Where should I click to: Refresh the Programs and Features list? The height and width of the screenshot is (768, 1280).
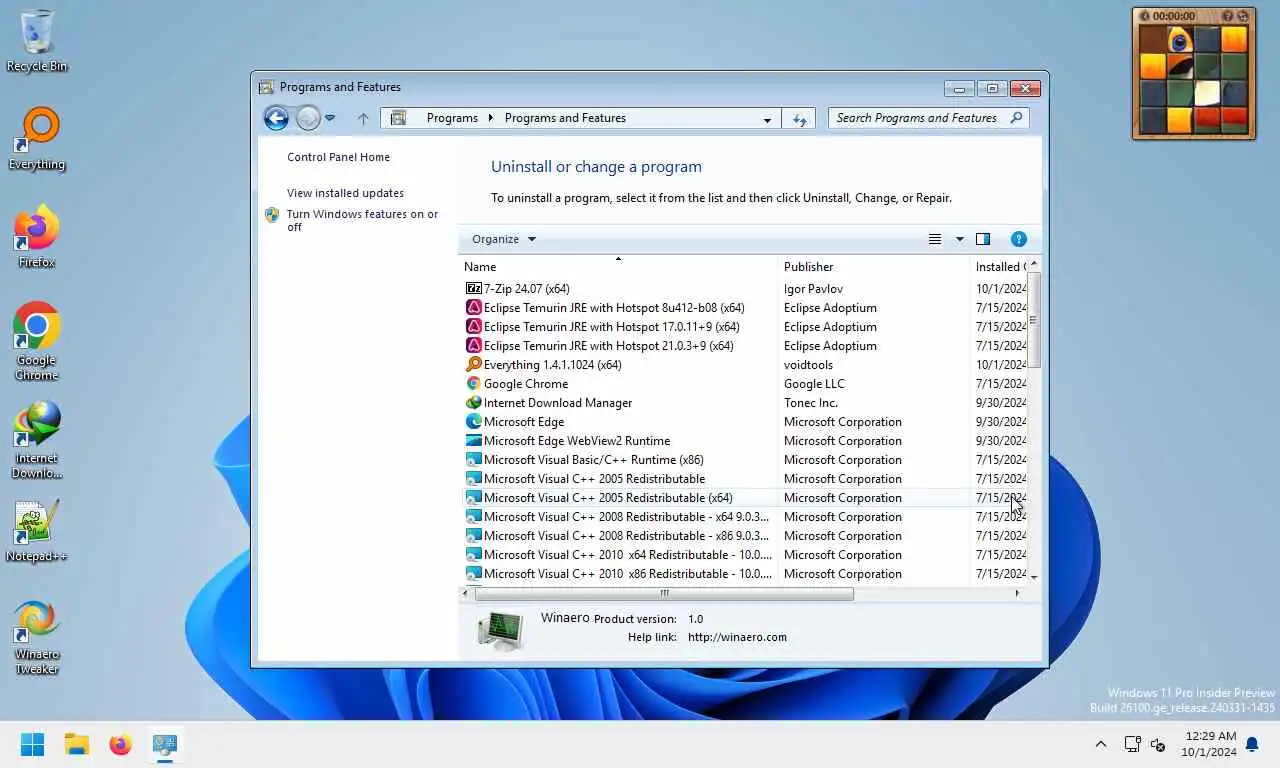point(799,118)
